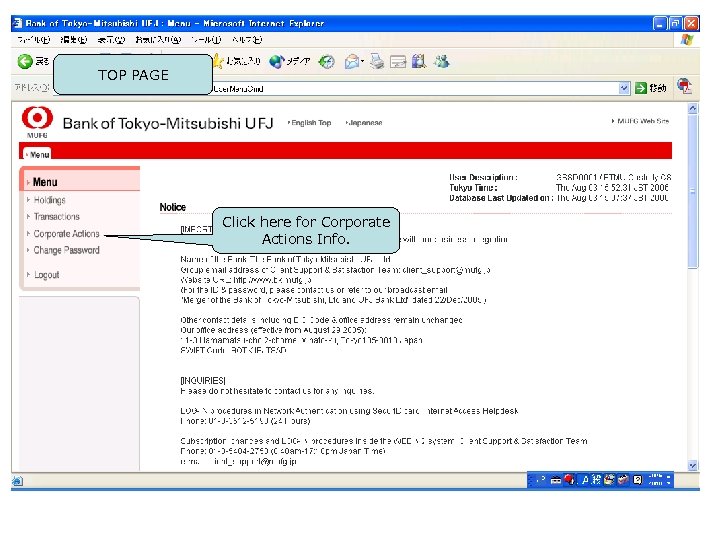720x540 pixels.
Task: Click the Print icon in toolbar
Action: click(x=377, y=62)
